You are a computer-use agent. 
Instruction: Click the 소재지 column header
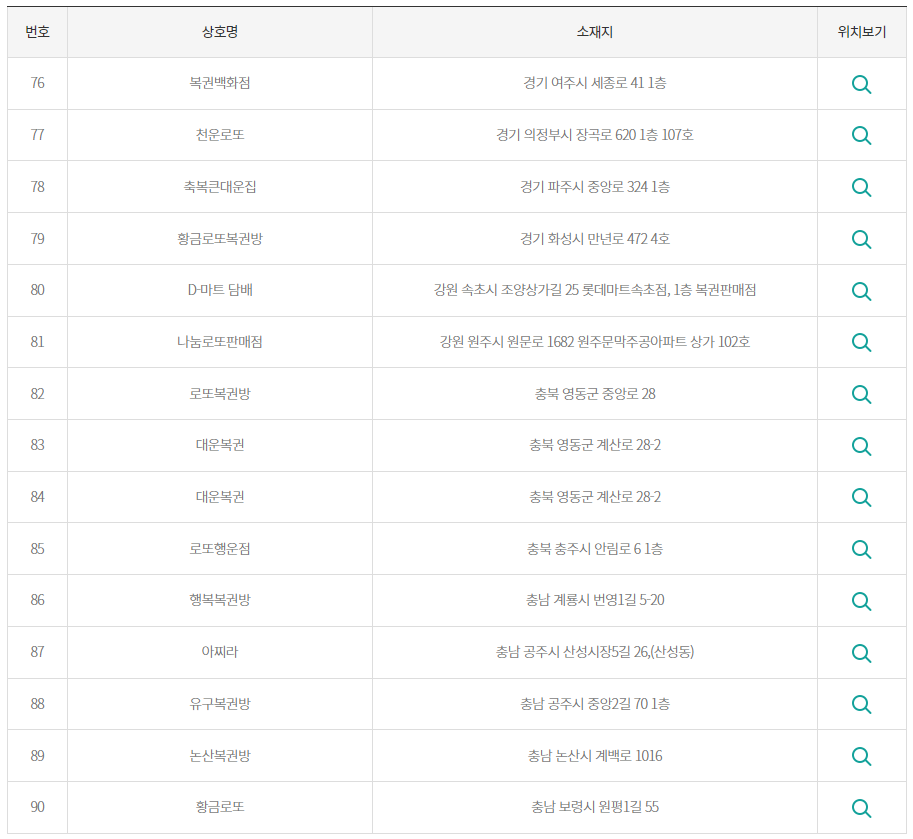point(594,32)
